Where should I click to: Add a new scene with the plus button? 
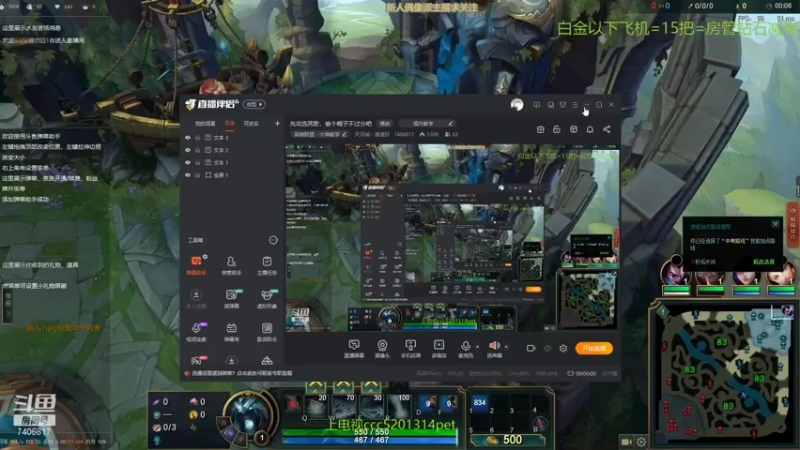point(277,123)
